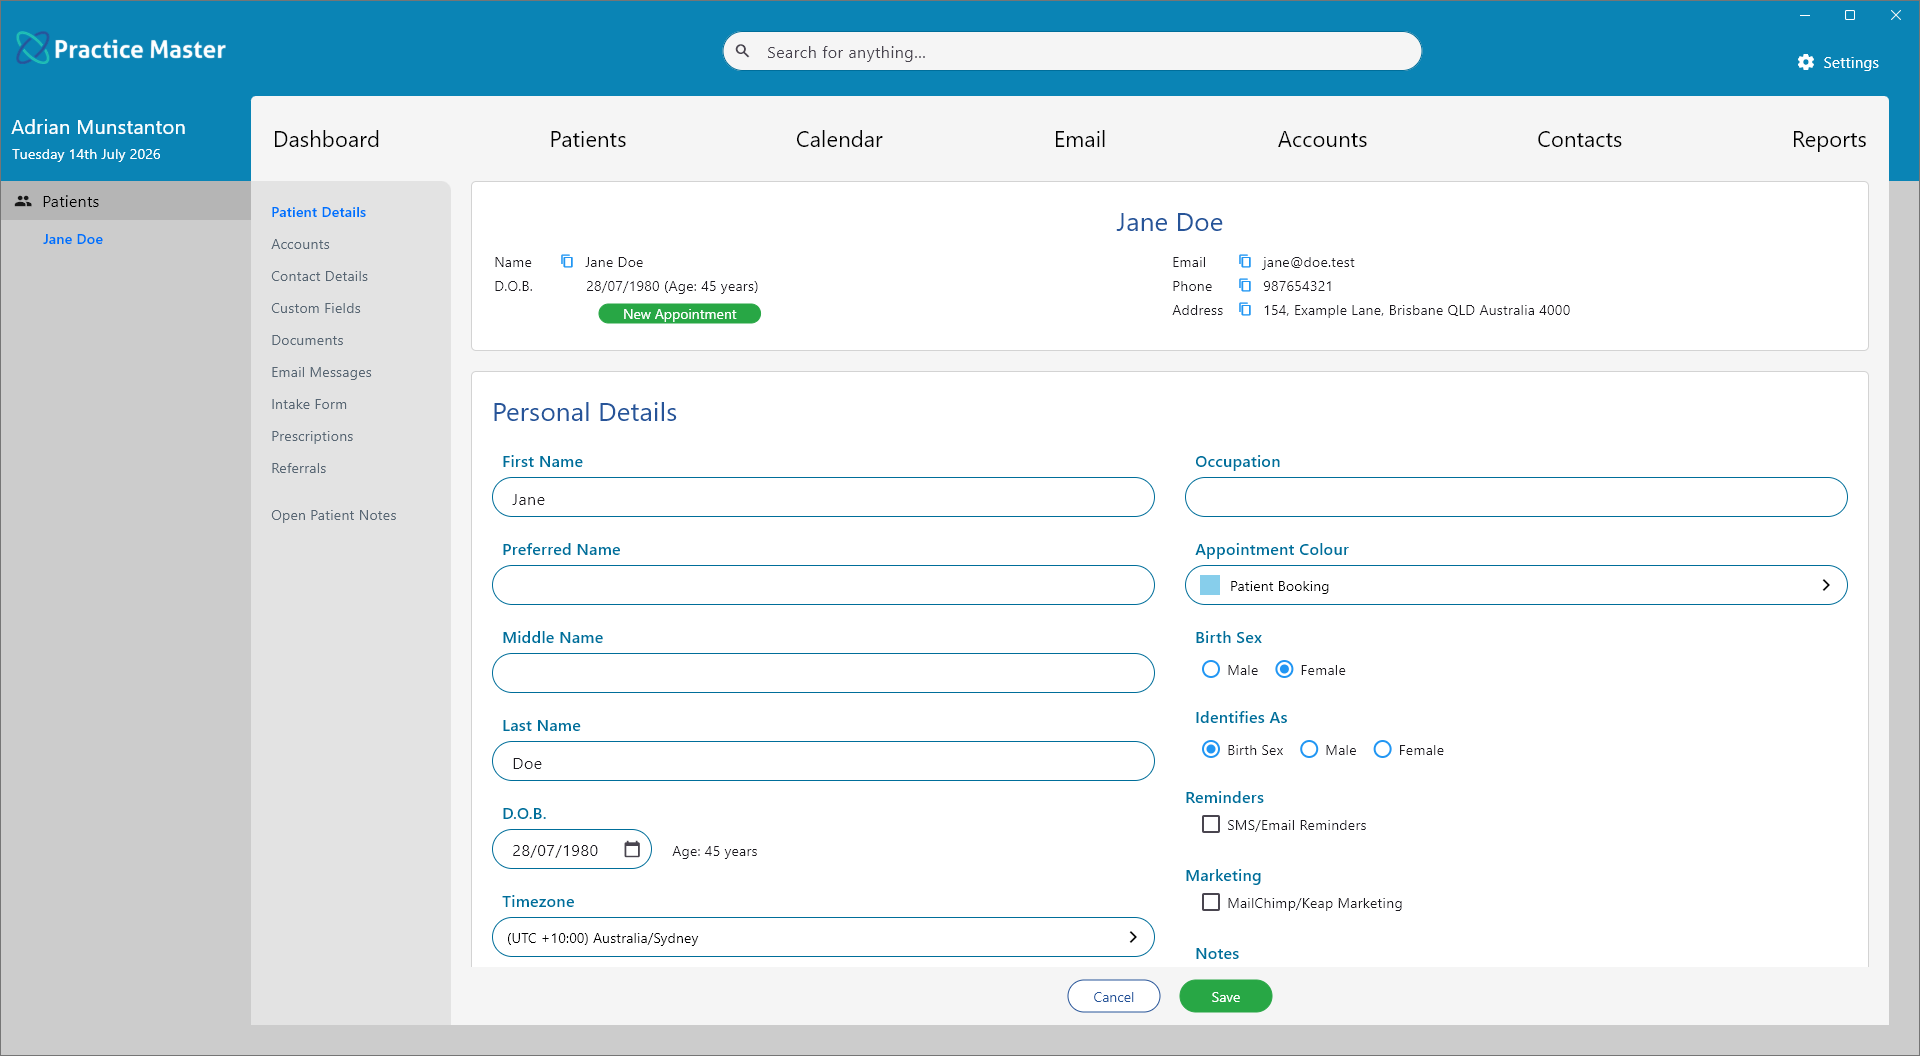Screen dimensions: 1920x1056
Task: Focus the Search for anything box
Action: [1072, 51]
